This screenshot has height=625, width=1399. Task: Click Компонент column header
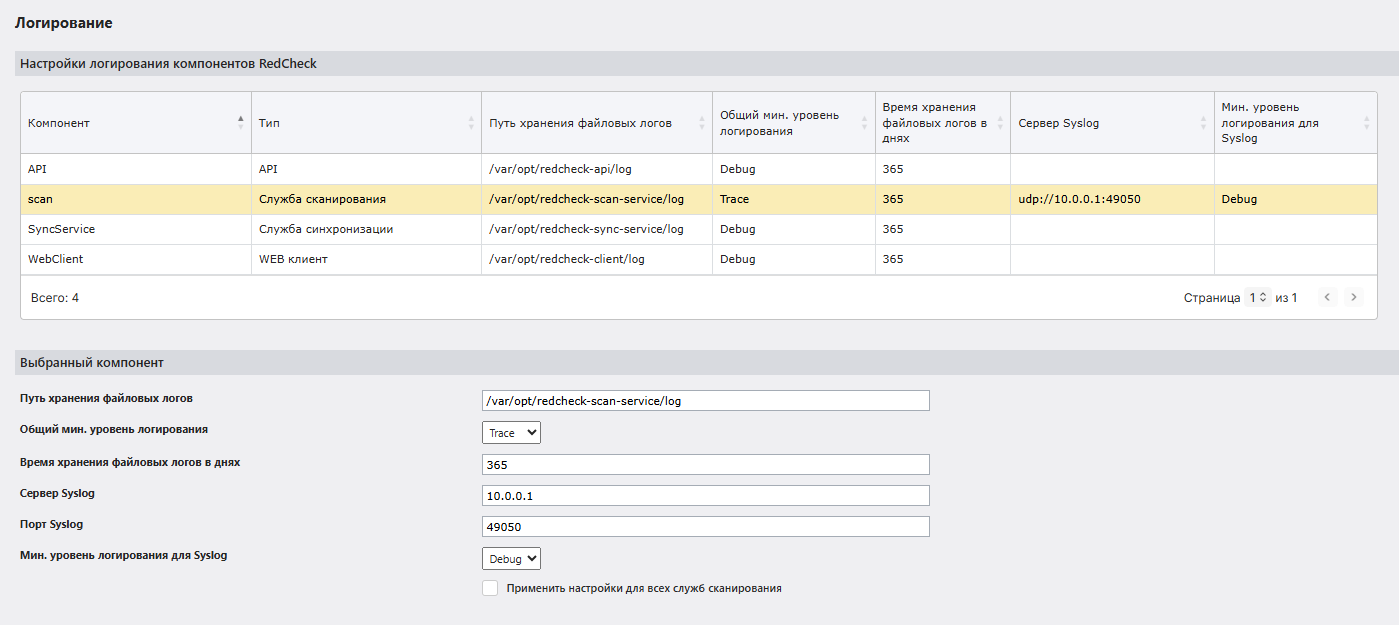(x=136, y=123)
